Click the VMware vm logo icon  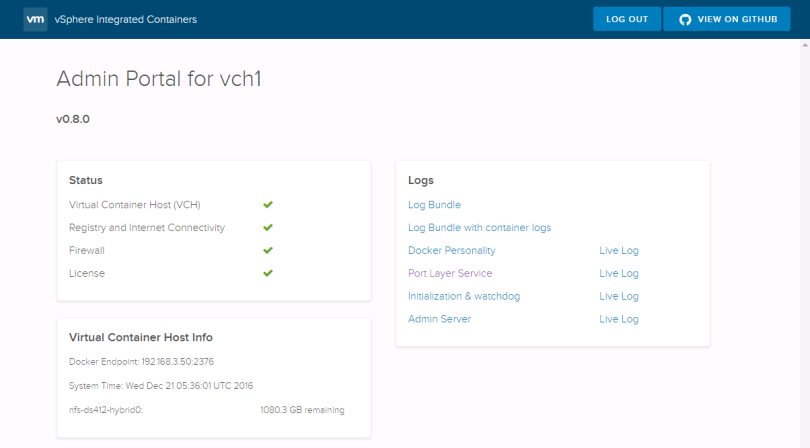pyautogui.click(x=35, y=19)
